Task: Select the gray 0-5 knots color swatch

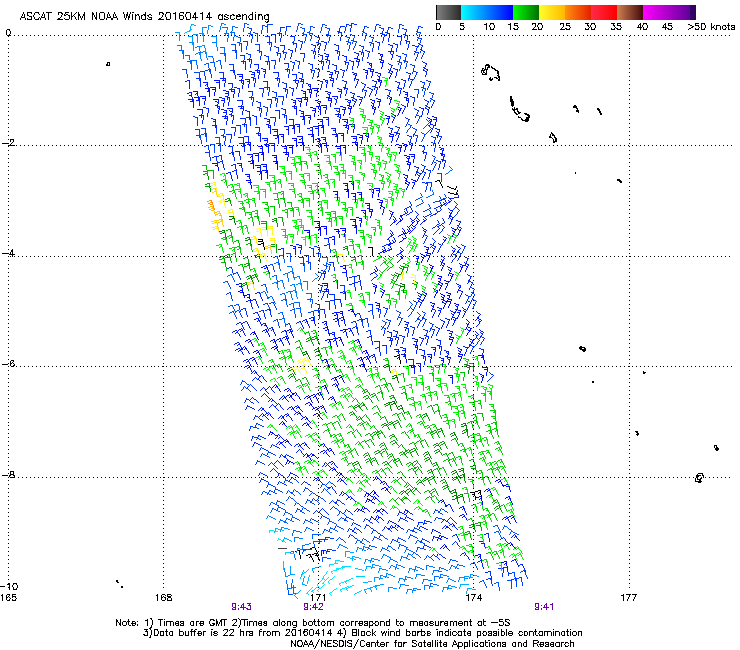Action: tap(448, 12)
